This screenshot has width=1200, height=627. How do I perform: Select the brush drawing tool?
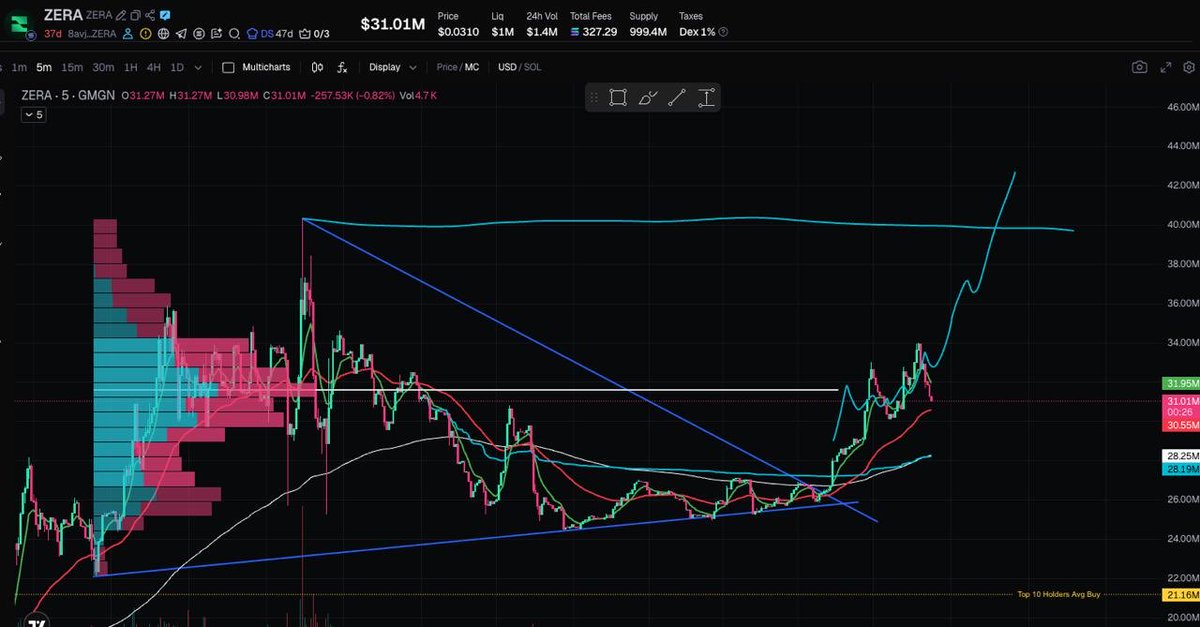pyautogui.click(x=648, y=97)
